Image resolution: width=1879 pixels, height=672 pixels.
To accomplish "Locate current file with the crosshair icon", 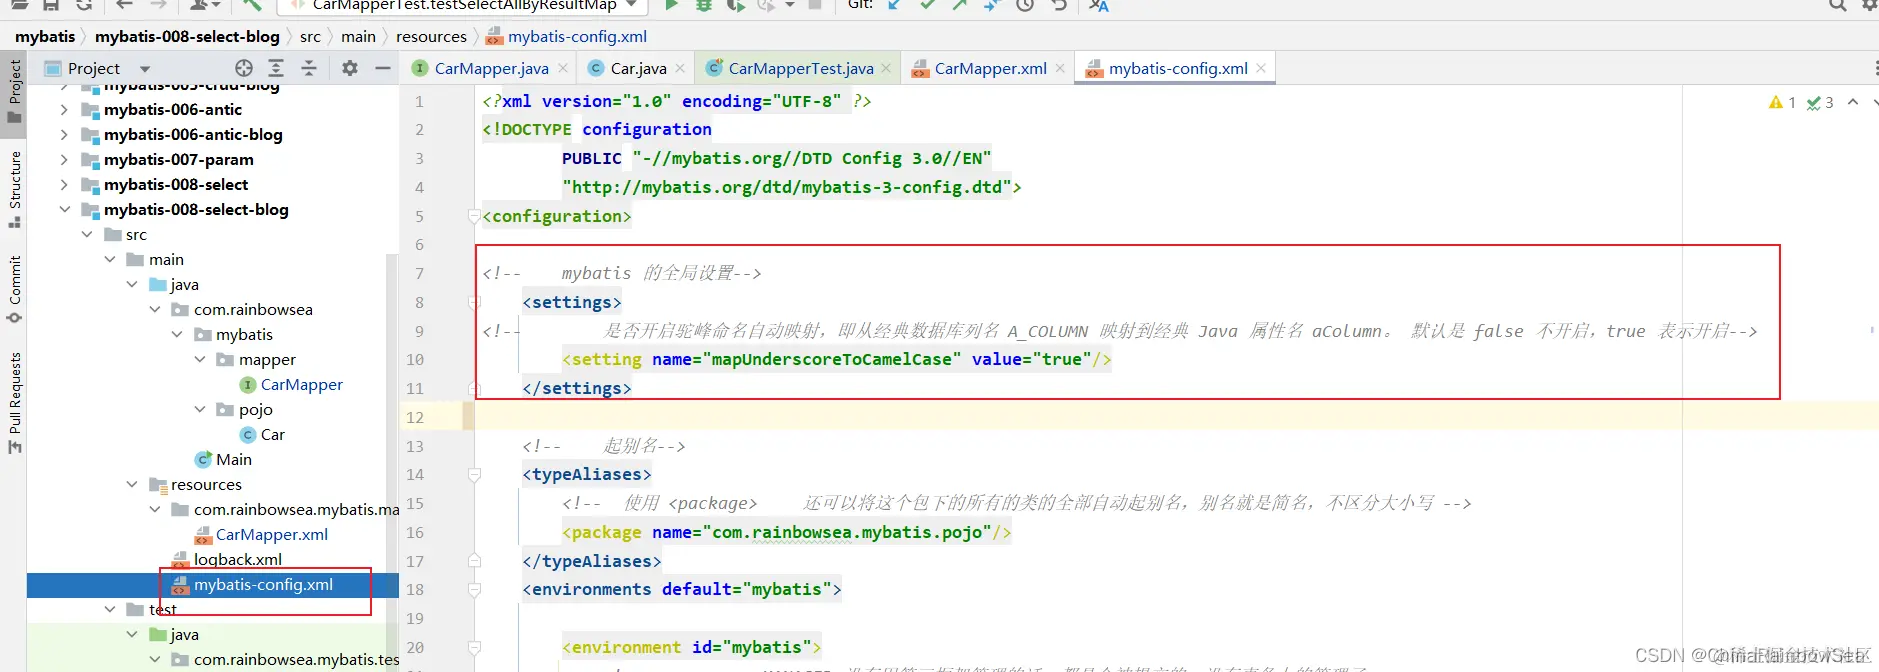I will [244, 68].
